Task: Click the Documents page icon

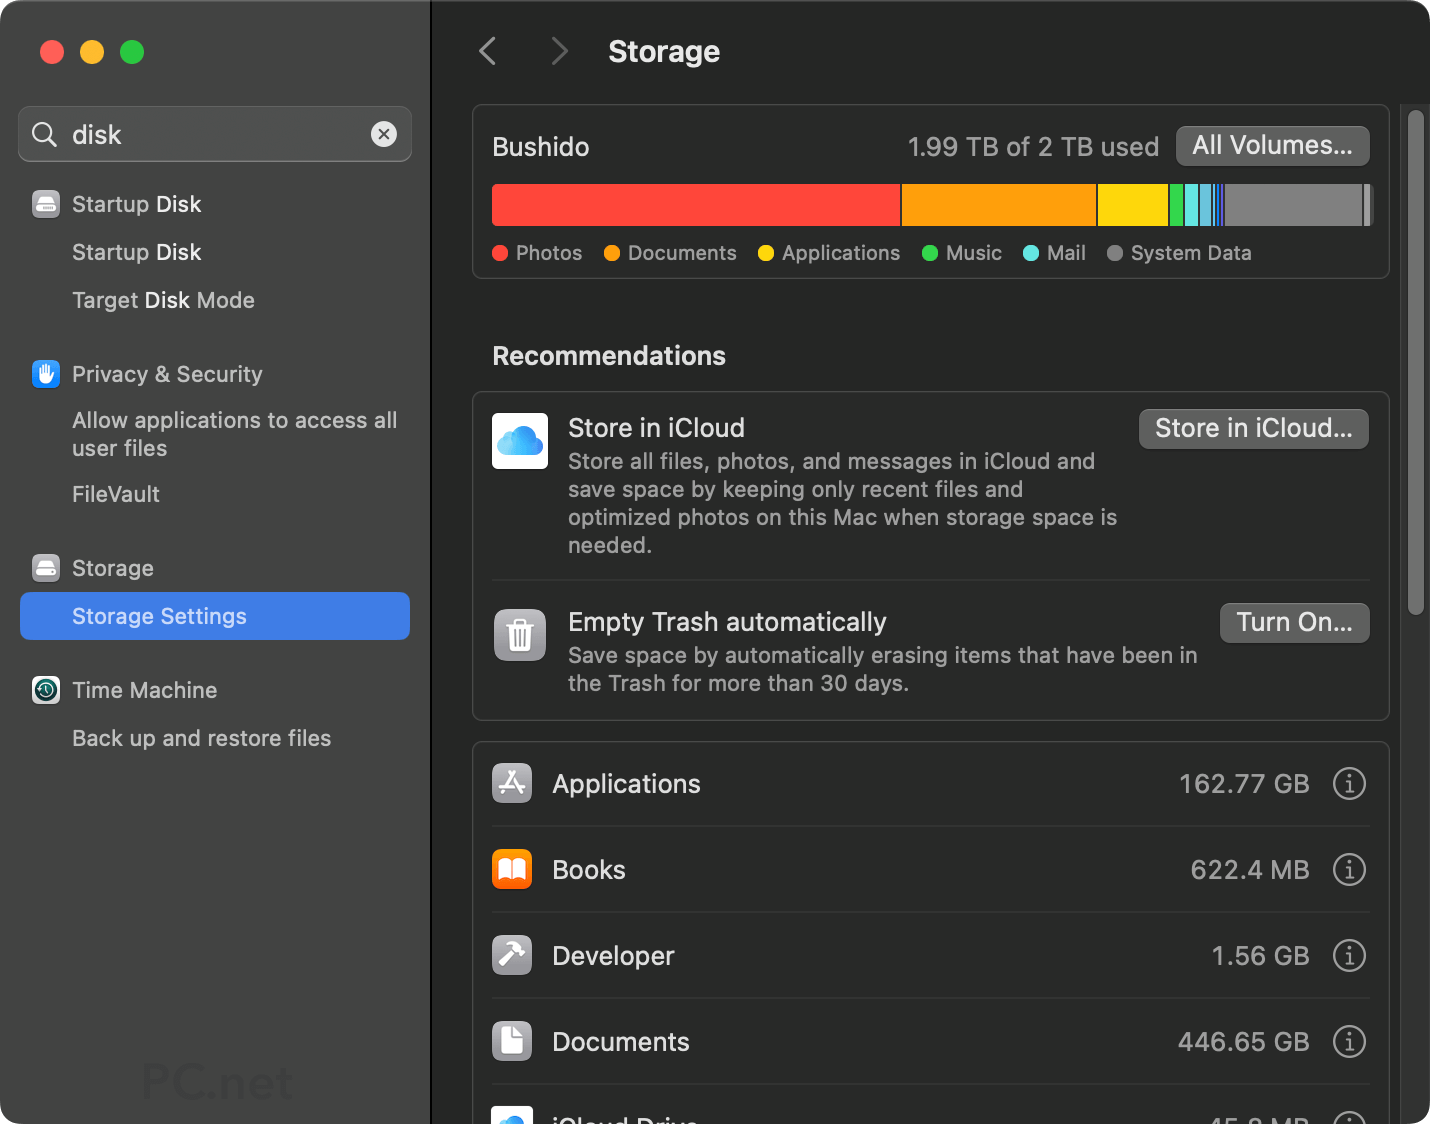Action: [512, 1041]
